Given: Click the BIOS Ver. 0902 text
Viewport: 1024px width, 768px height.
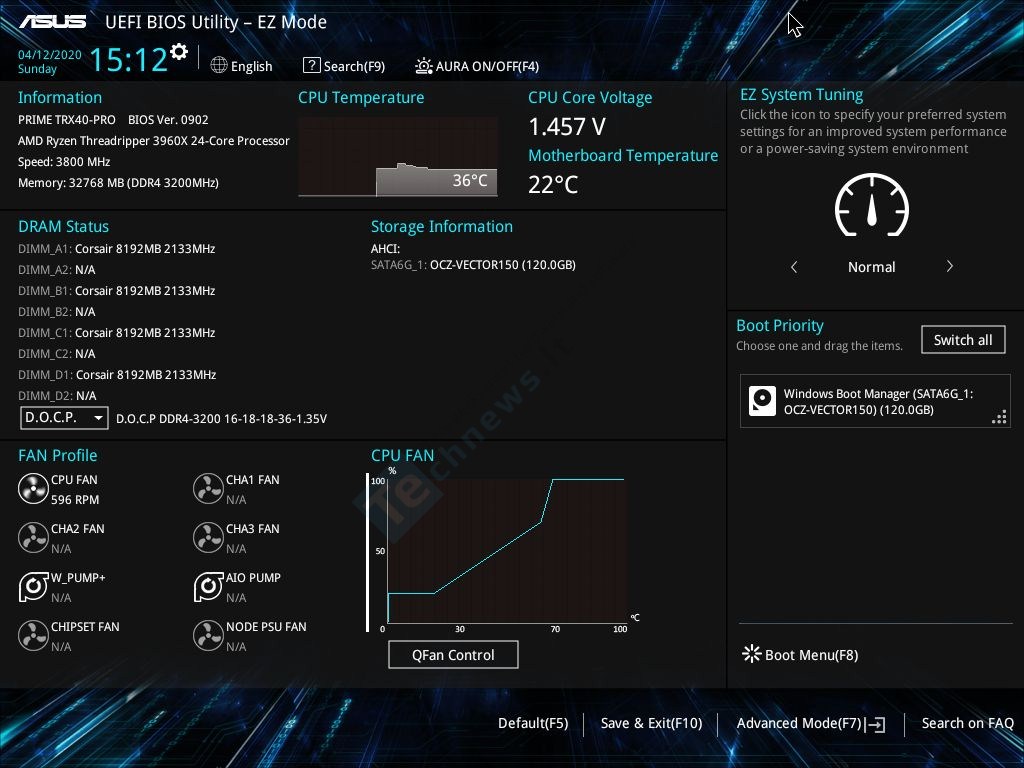Looking at the screenshot, I should click(x=168, y=120).
